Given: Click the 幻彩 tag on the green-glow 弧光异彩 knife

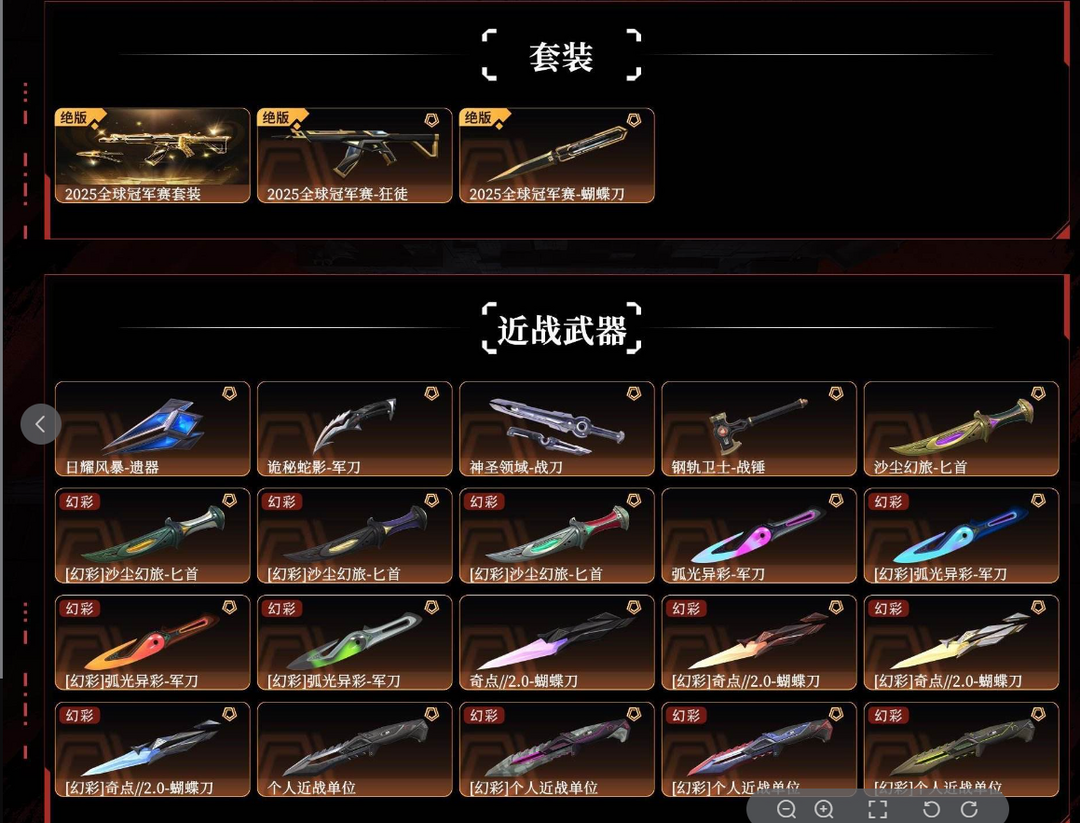Looking at the screenshot, I should click(282, 608).
